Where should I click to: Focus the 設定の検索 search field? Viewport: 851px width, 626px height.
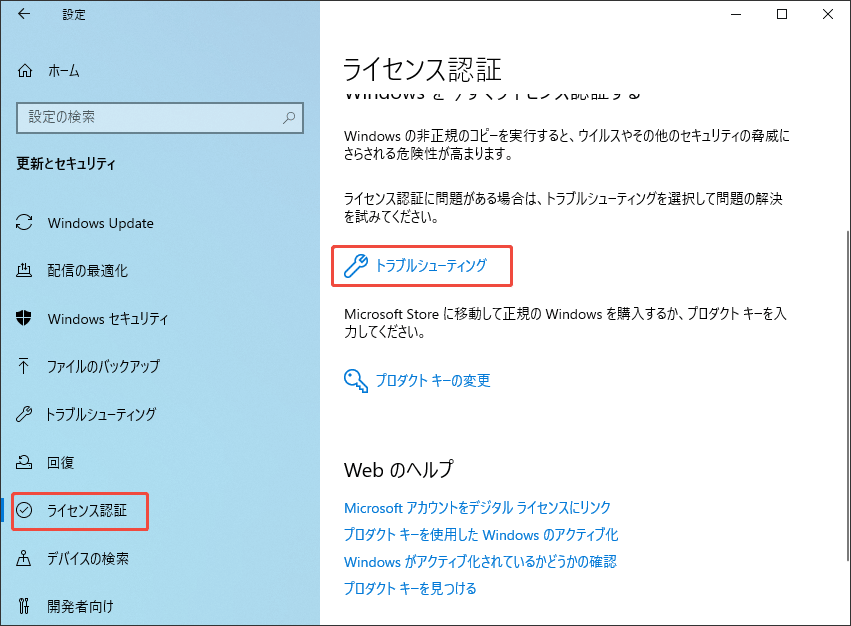pyautogui.click(x=160, y=117)
